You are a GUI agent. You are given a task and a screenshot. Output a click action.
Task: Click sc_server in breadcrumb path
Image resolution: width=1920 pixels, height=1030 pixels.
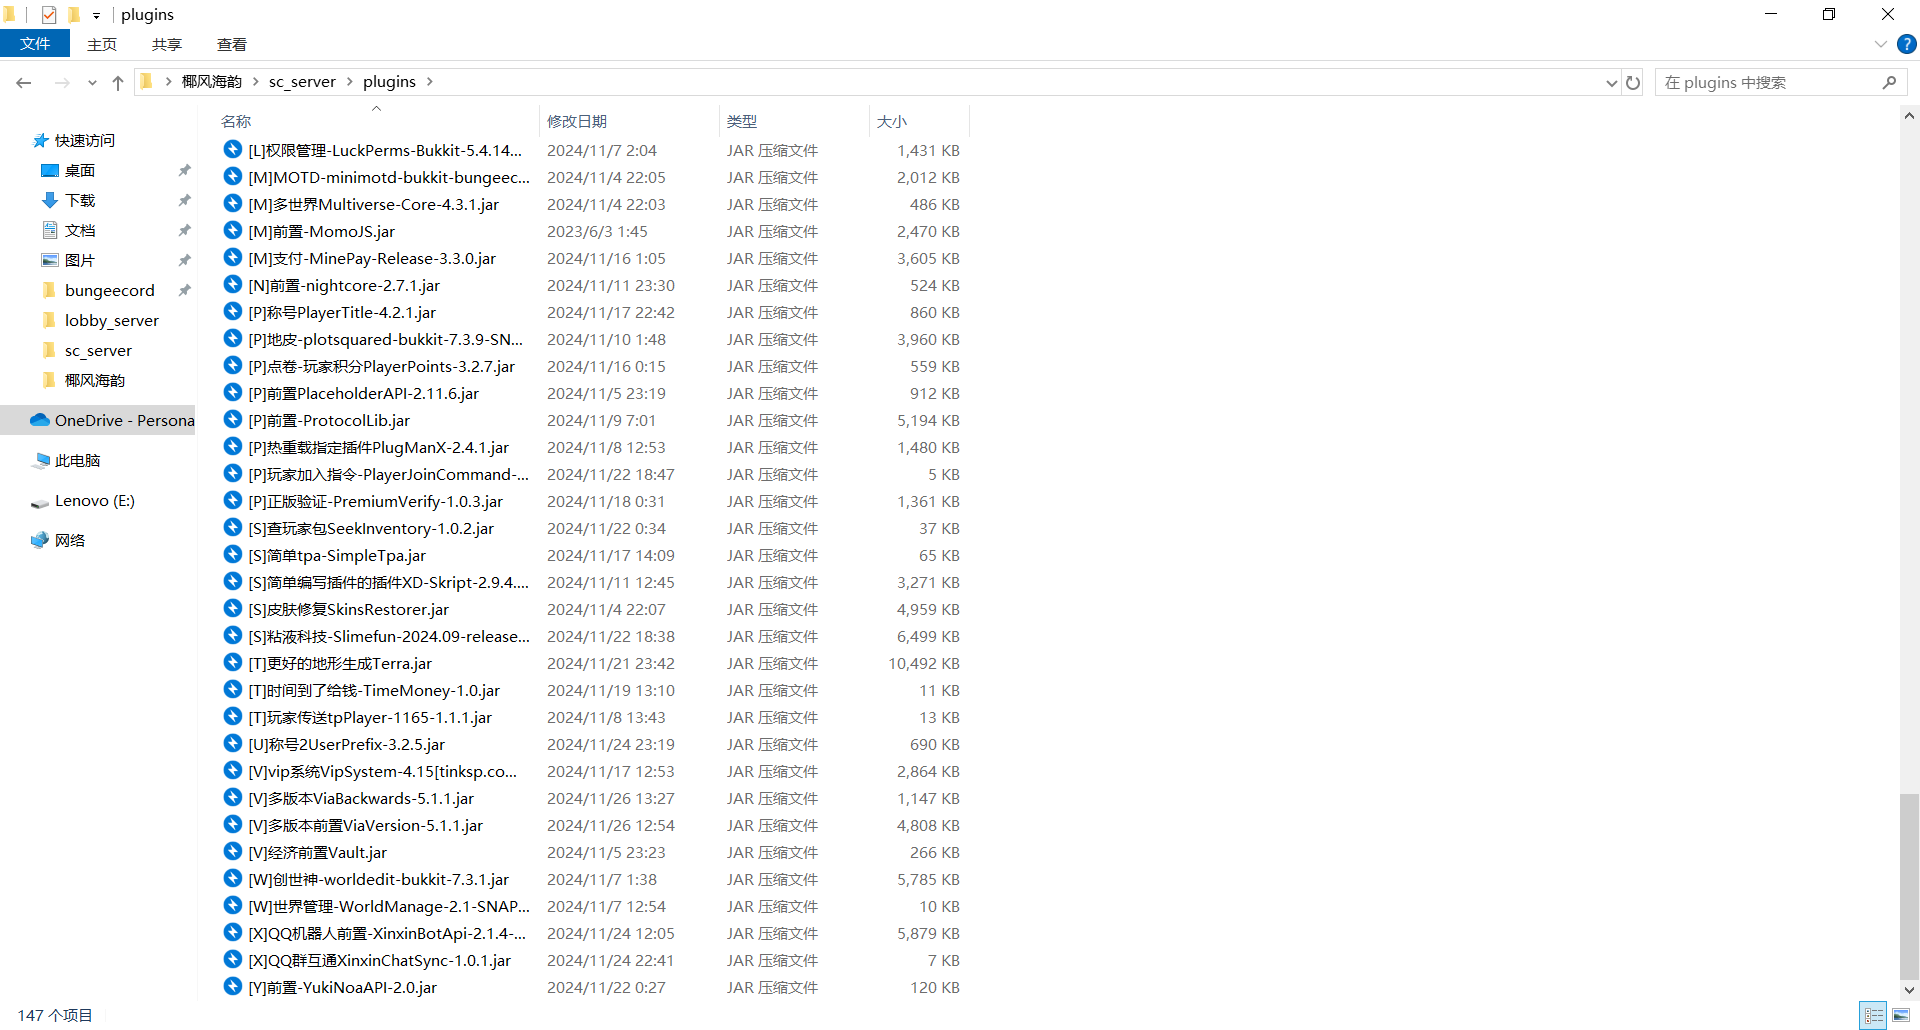pyautogui.click(x=302, y=82)
